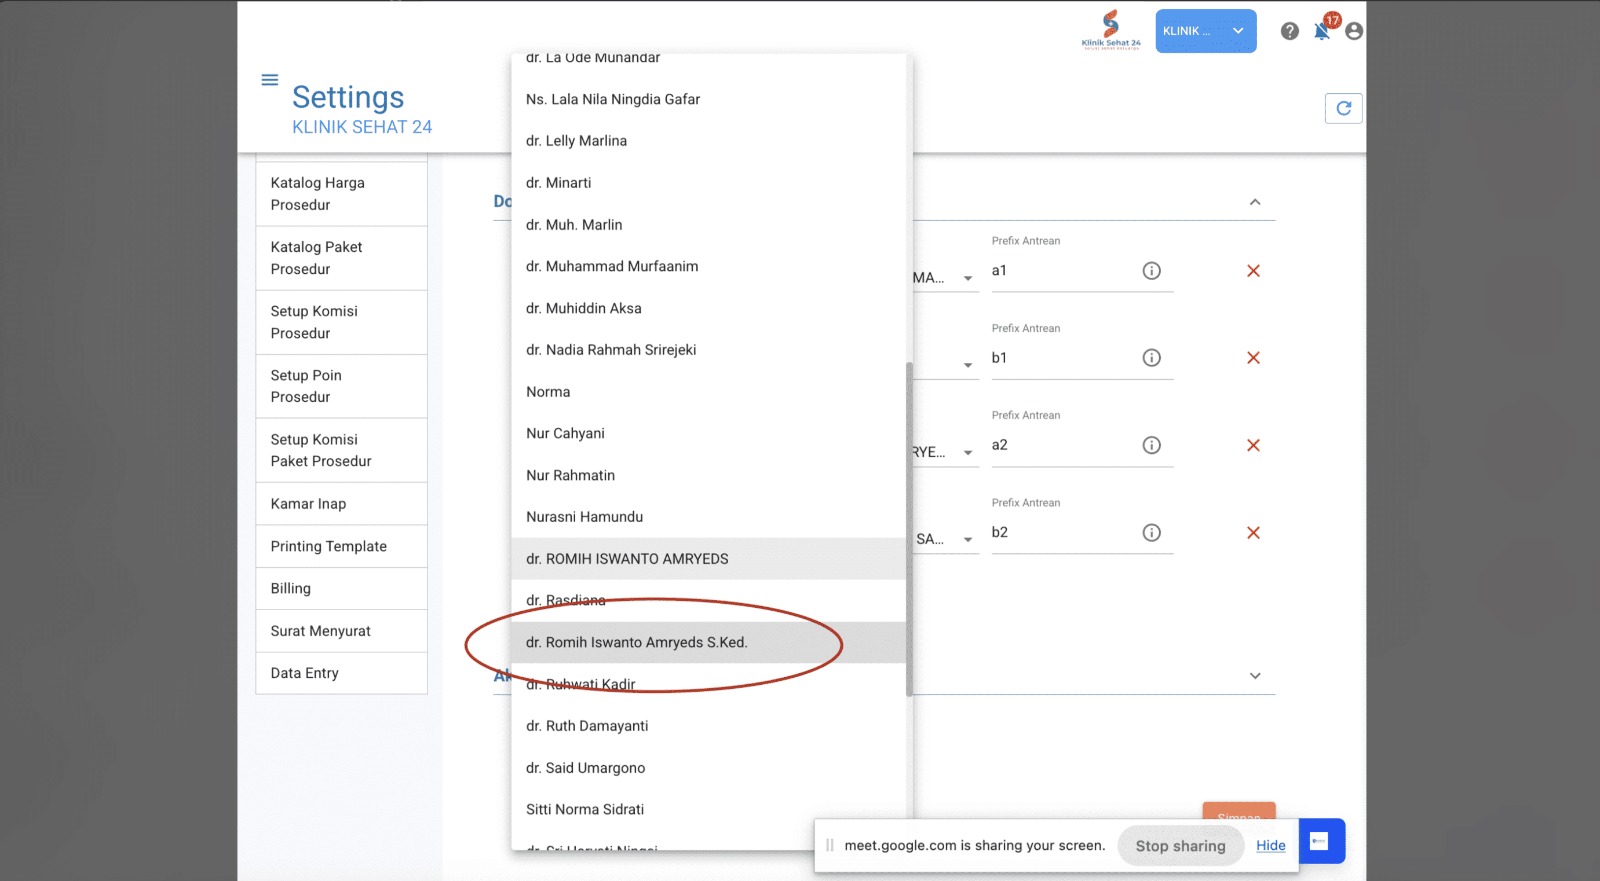1600x881 pixels.
Task: Click the Prefix Antrean field containing b1
Action: [1060, 358]
